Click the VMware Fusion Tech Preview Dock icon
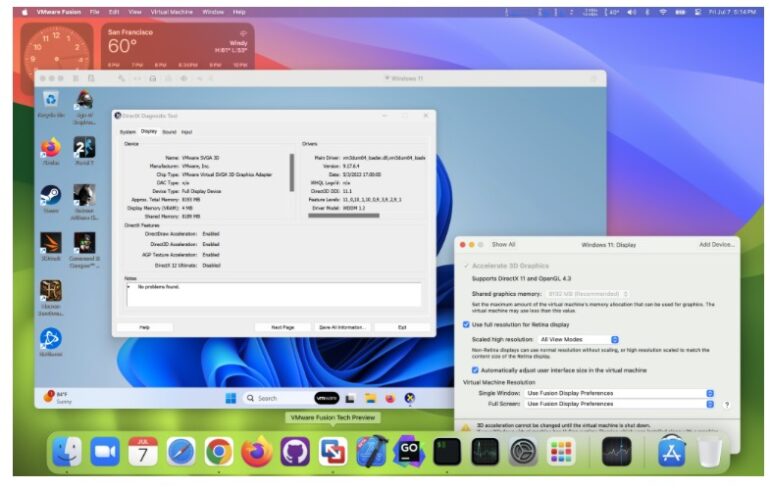770x488 pixels. [333, 451]
